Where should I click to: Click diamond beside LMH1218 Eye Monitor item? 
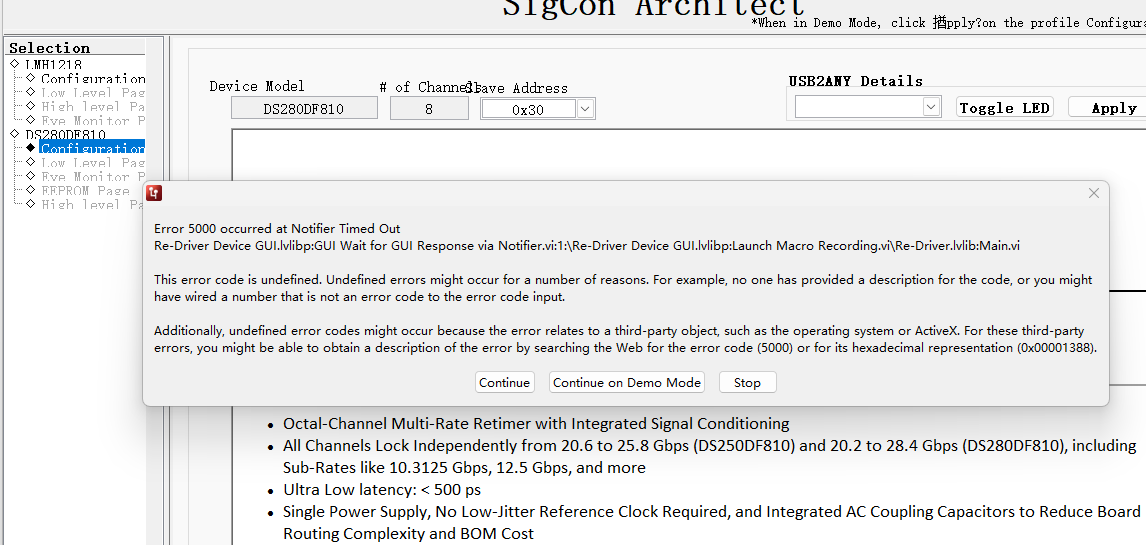[x=31, y=120]
